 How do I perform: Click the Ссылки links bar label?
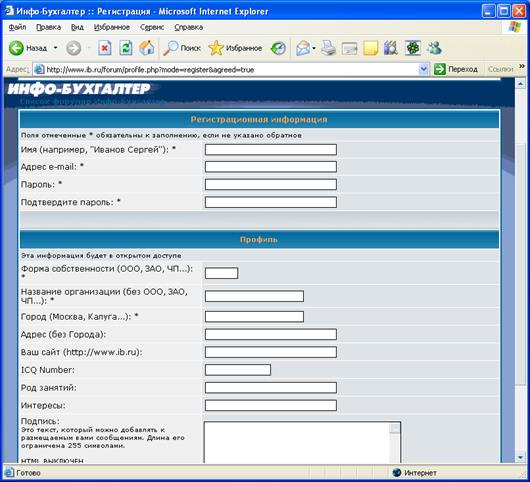[500, 69]
